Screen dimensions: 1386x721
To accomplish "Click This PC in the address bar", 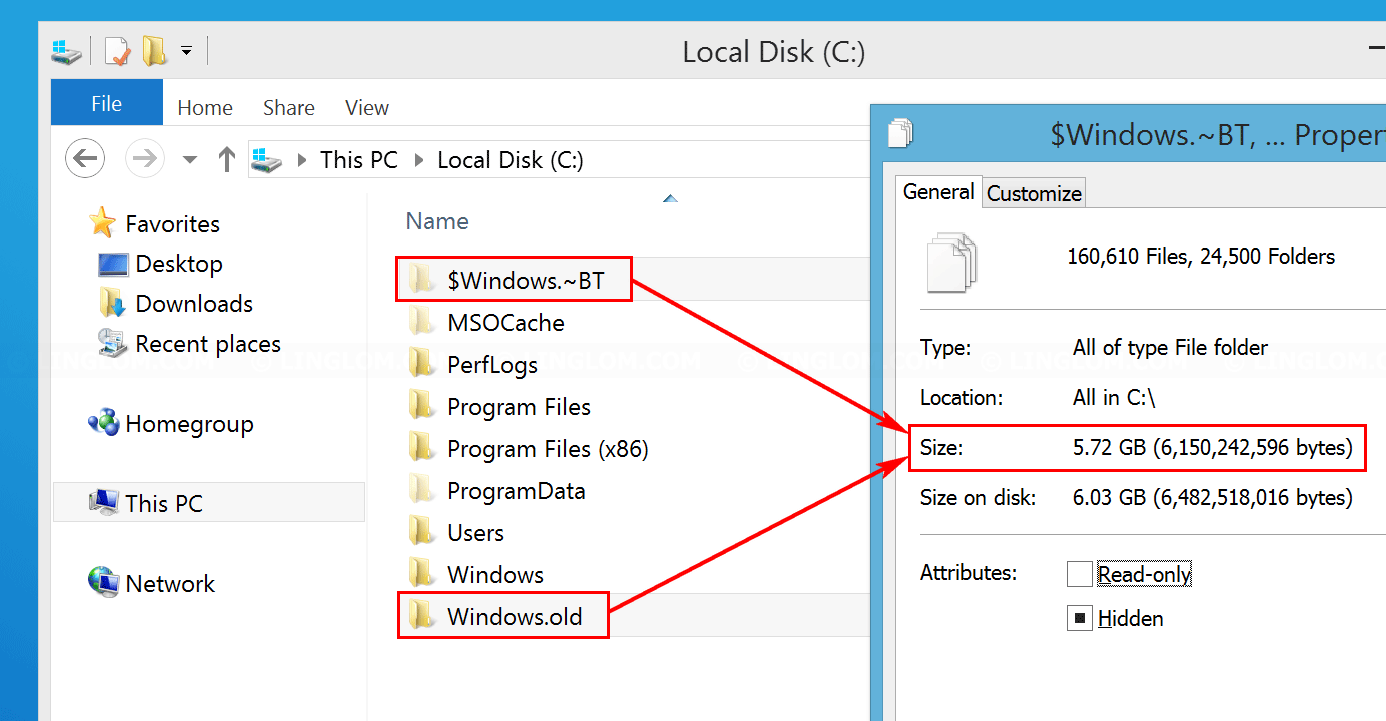I will pyautogui.click(x=359, y=160).
